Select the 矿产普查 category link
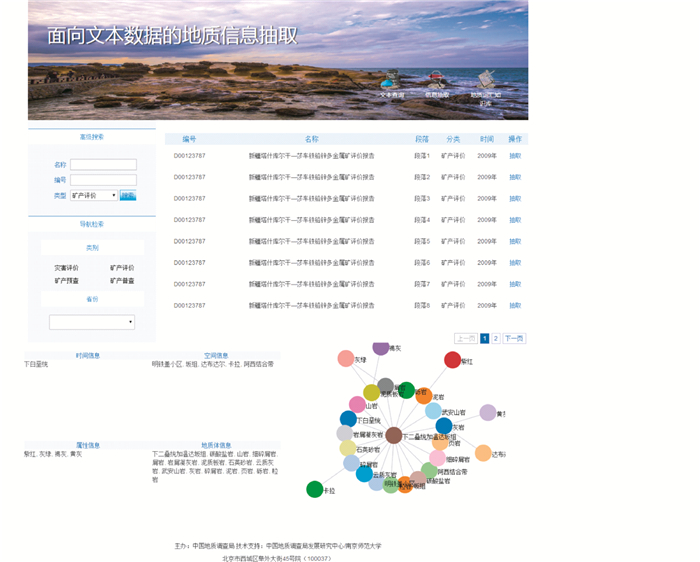 122,281
